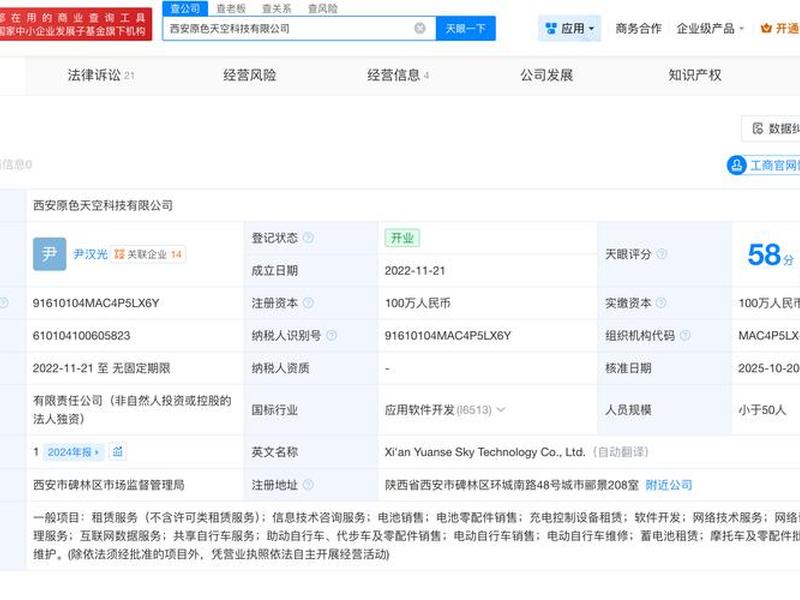Image resolution: width=800 pixels, height=600 pixels.
Task: Open the 2024年报 link
Action: (73, 452)
